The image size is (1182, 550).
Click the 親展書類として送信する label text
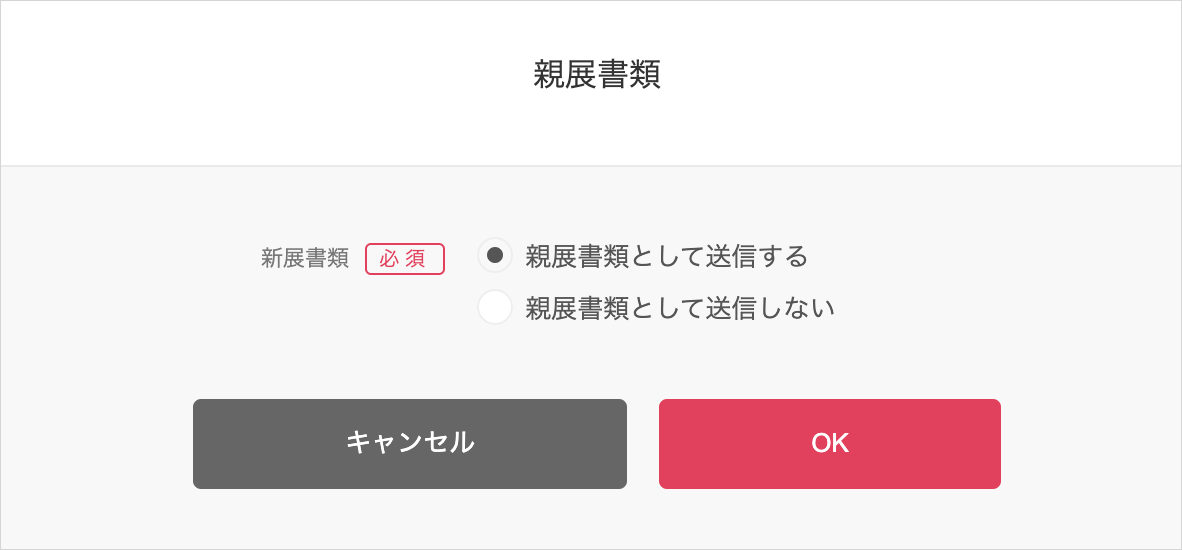(x=666, y=257)
